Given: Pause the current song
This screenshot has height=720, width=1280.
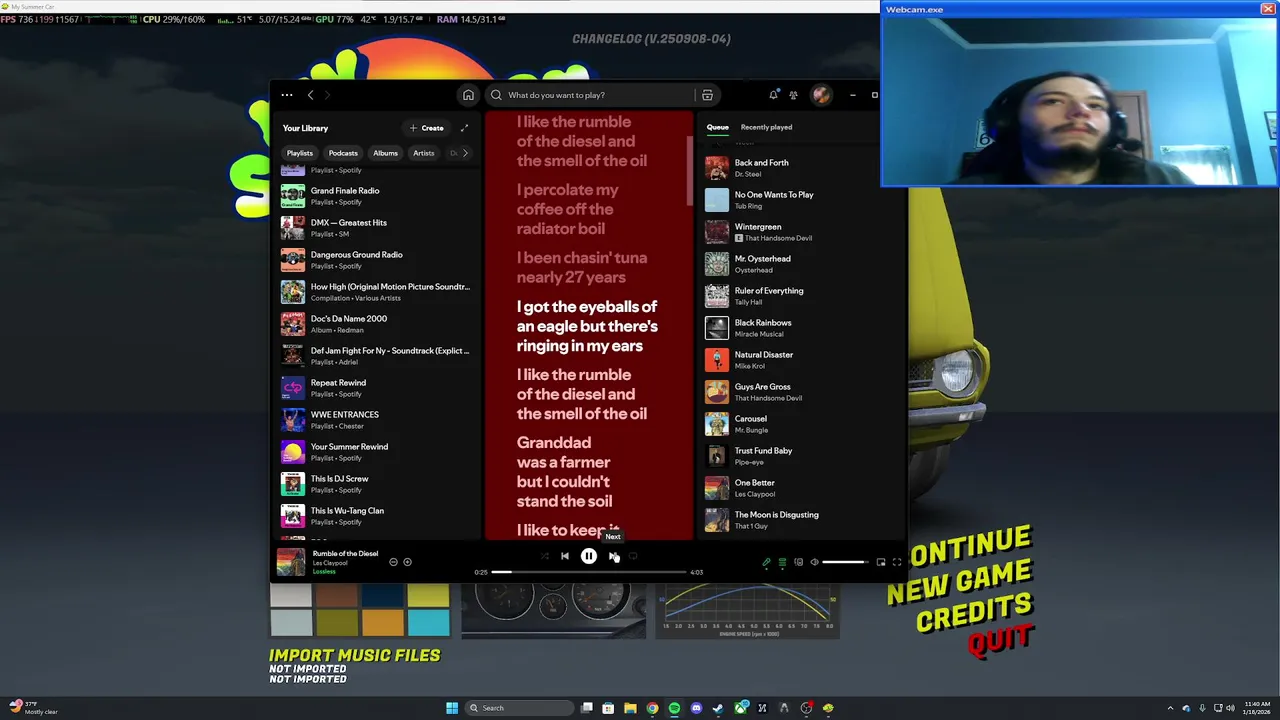Looking at the screenshot, I should (x=589, y=557).
